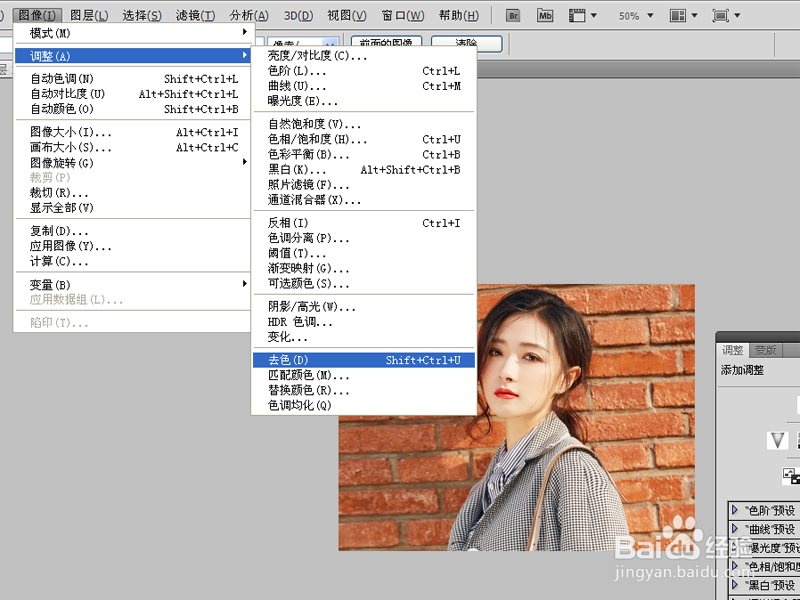Select 曲线(U)... adjustment

tap(364, 86)
